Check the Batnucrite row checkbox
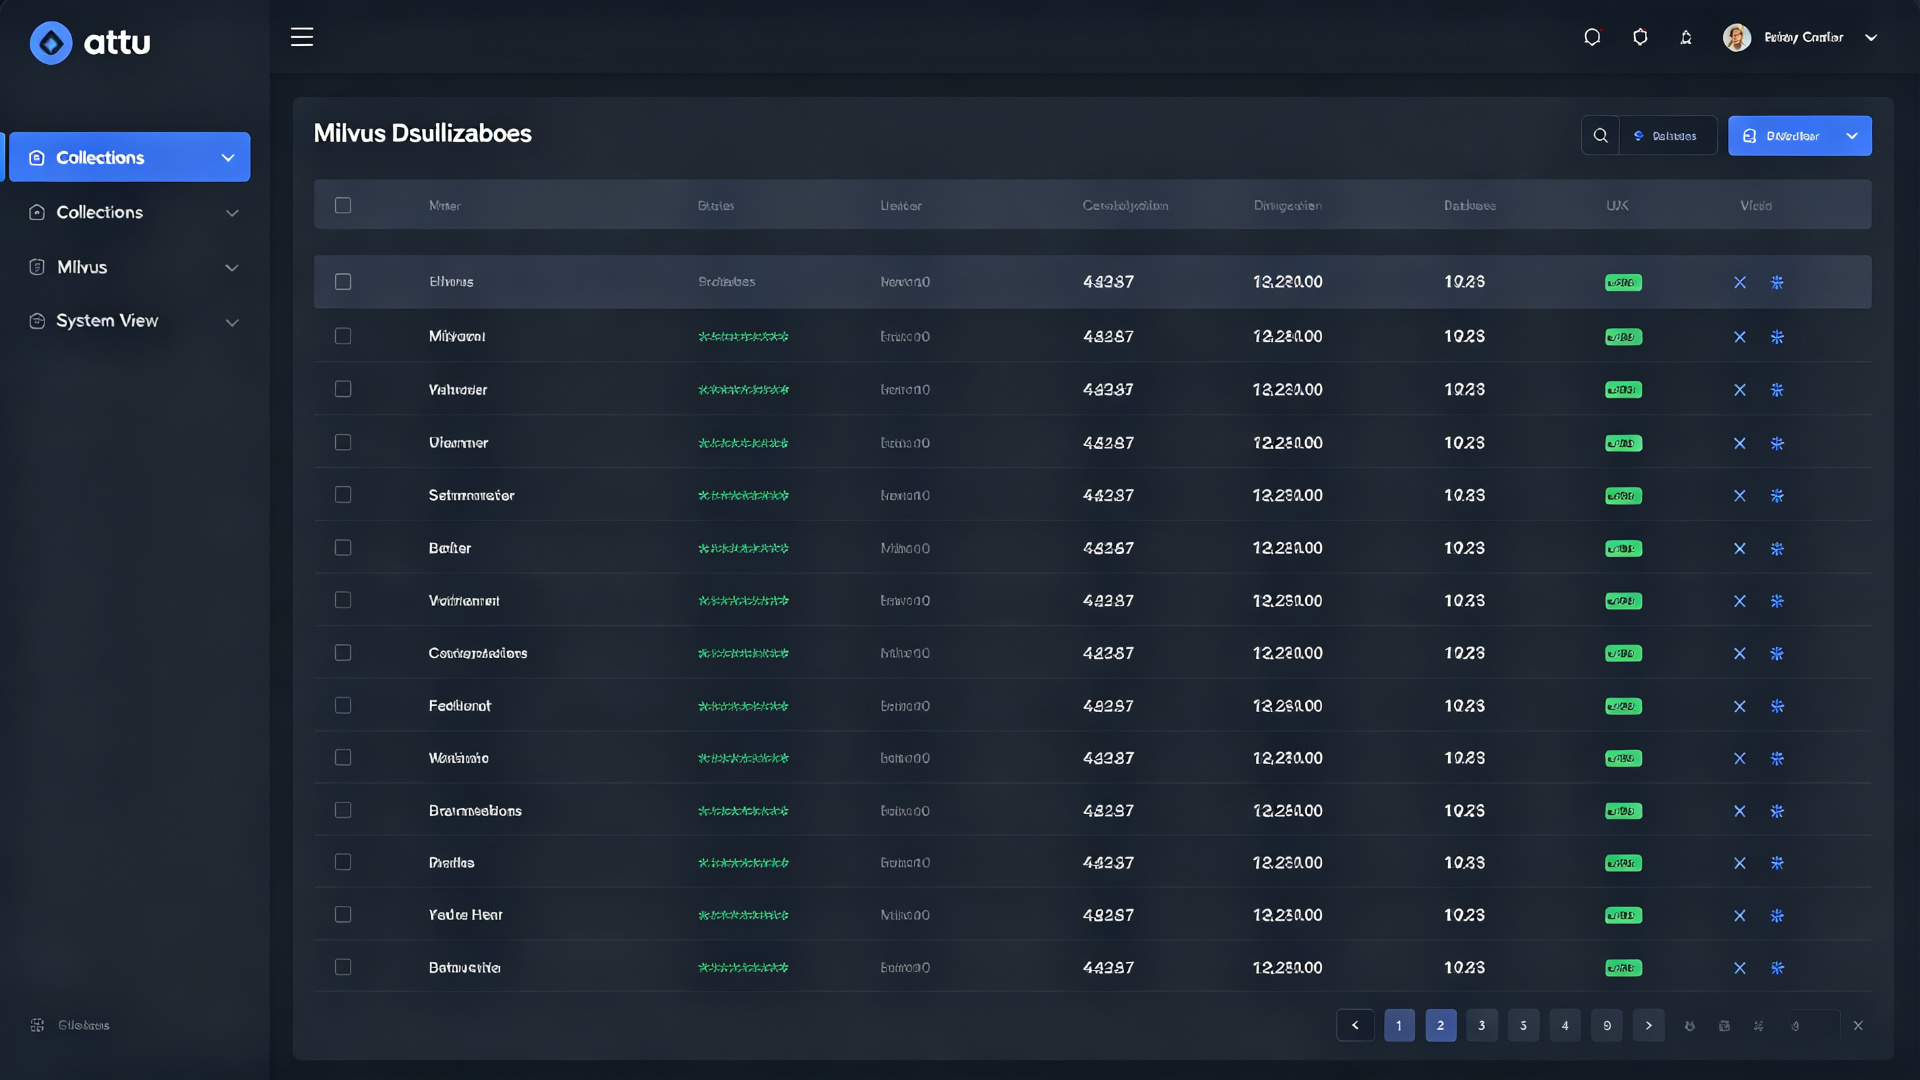The width and height of the screenshot is (1920, 1080). pyautogui.click(x=343, y=968)
